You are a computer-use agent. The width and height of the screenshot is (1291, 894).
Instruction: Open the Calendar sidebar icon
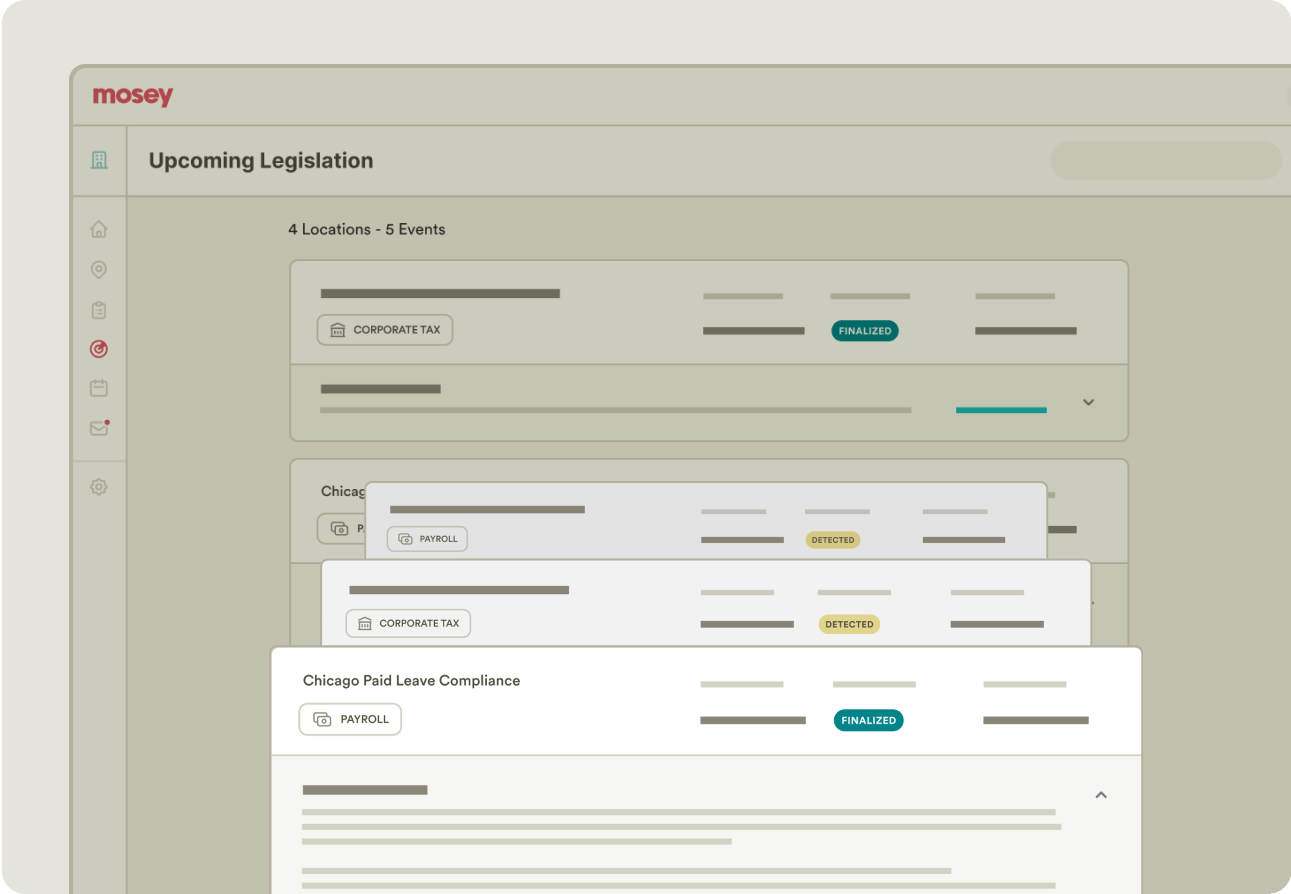[x=98, y=388]
